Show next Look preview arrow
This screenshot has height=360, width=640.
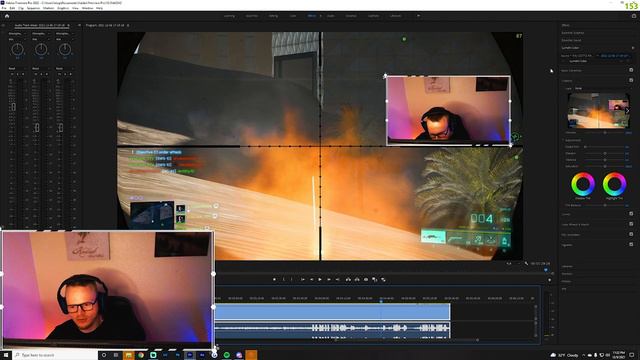(627, 111)
